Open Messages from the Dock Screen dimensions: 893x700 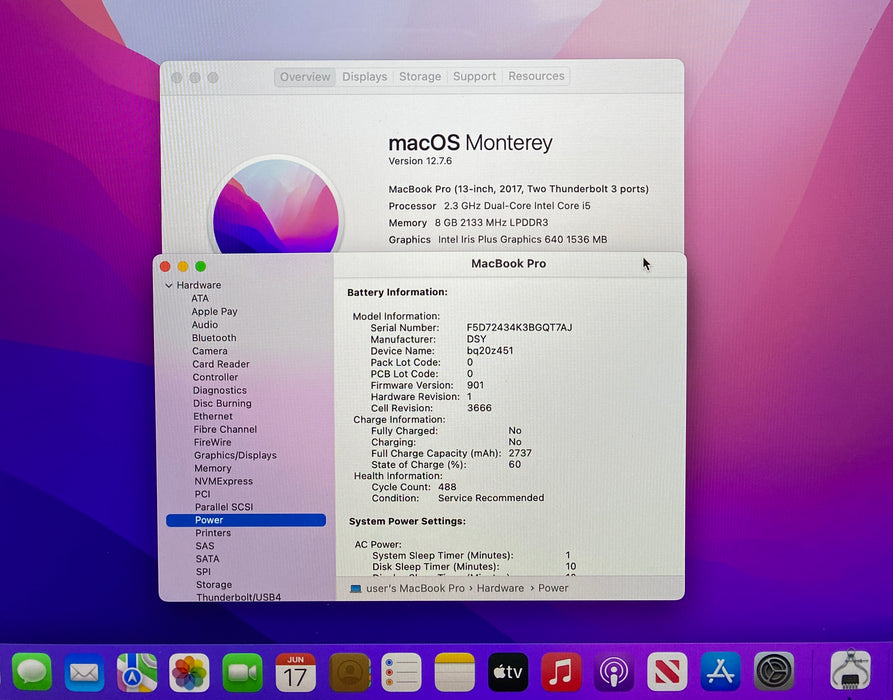[32, 672]
